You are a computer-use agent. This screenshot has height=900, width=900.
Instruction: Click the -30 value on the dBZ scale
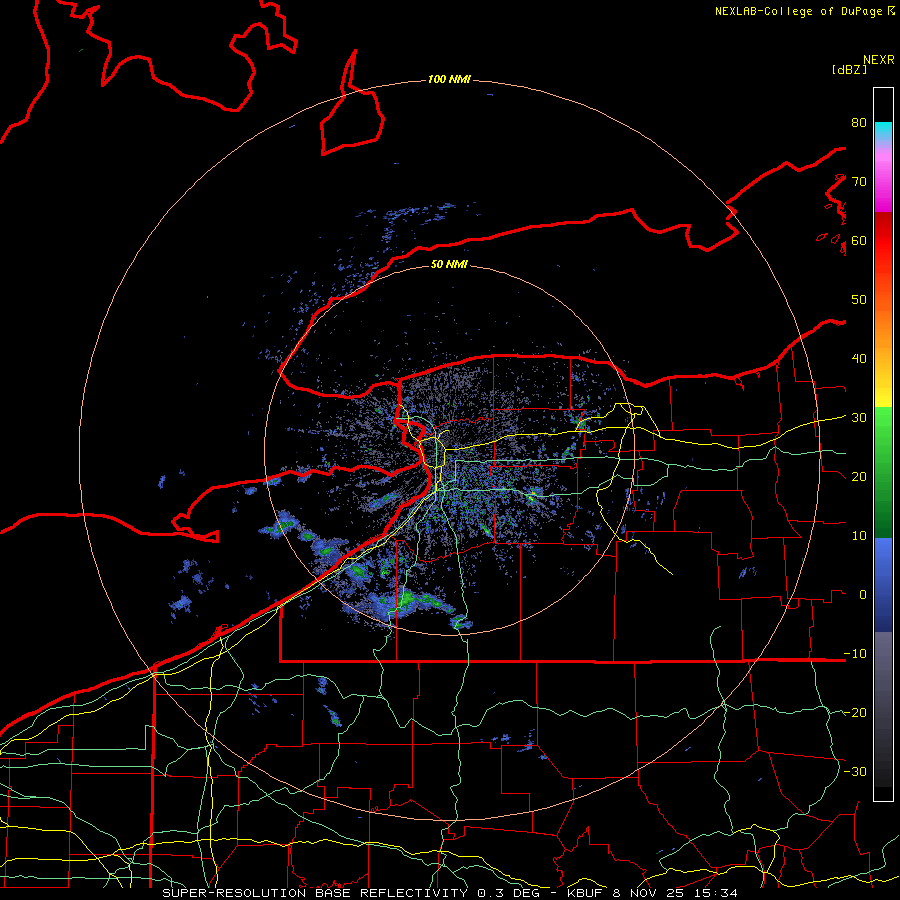pyautogui.click(x=855, y=771)
